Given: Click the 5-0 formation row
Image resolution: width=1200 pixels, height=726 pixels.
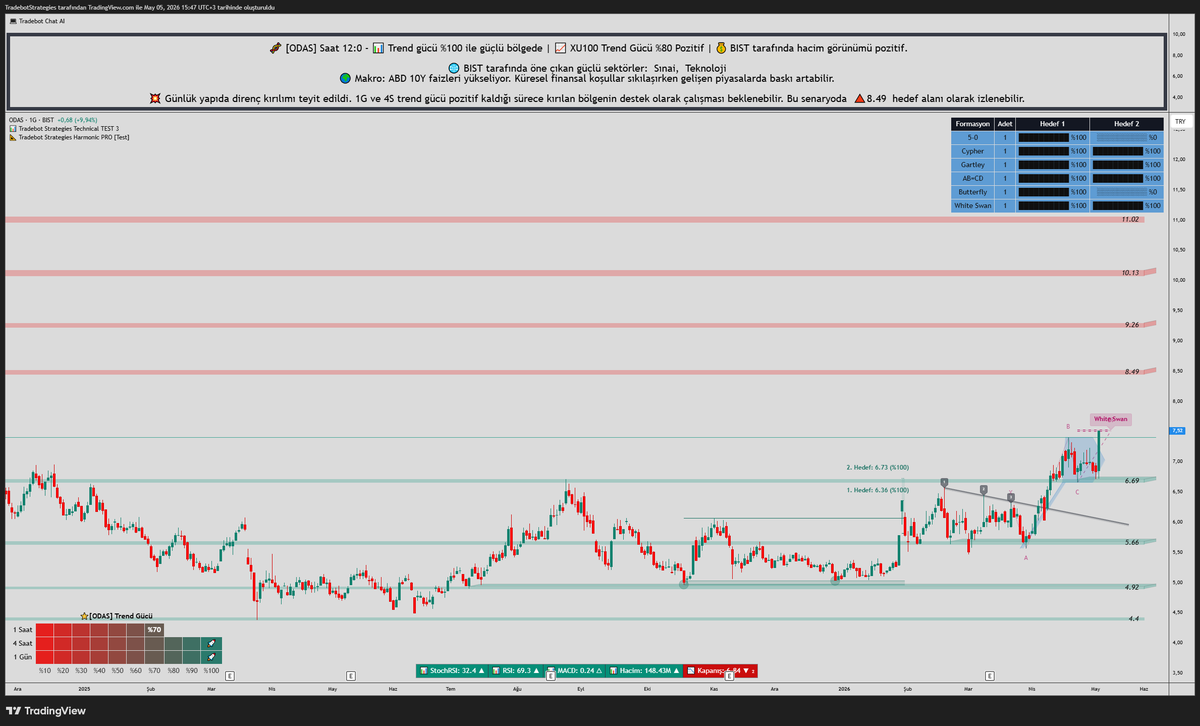Looking at the screenshot, I should 1057,137.
